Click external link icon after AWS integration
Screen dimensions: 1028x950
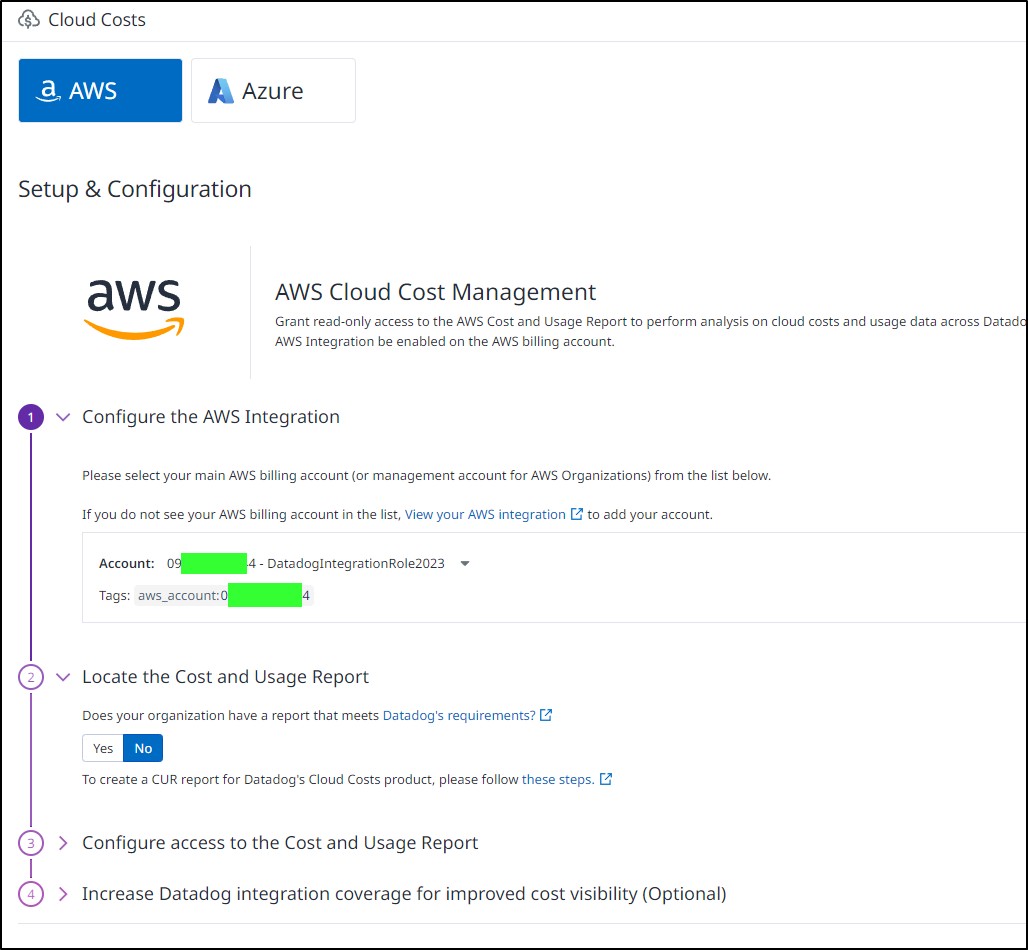[577, 514]
